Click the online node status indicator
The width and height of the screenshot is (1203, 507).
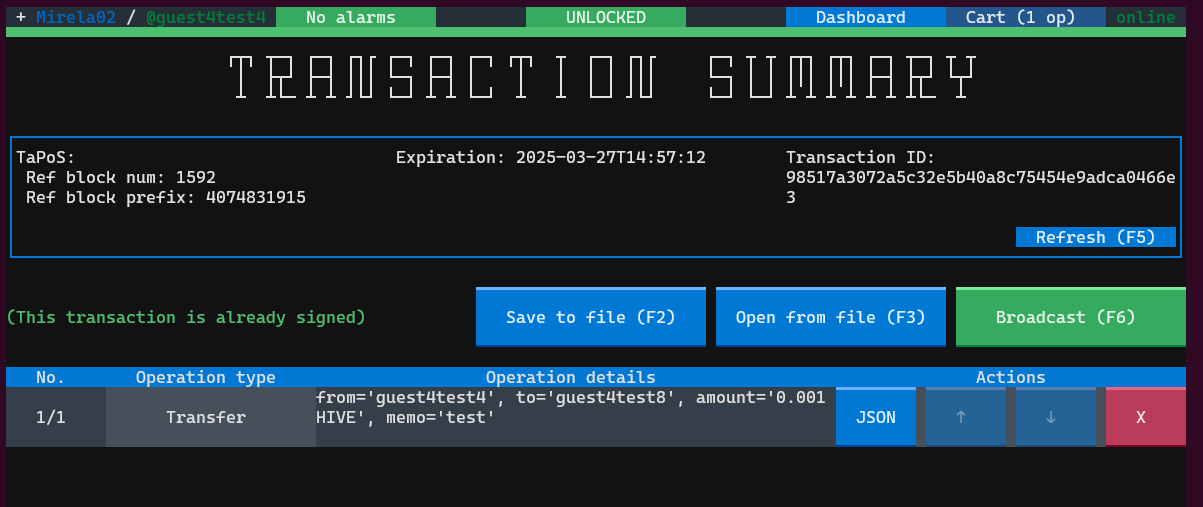coord(1145,18)
